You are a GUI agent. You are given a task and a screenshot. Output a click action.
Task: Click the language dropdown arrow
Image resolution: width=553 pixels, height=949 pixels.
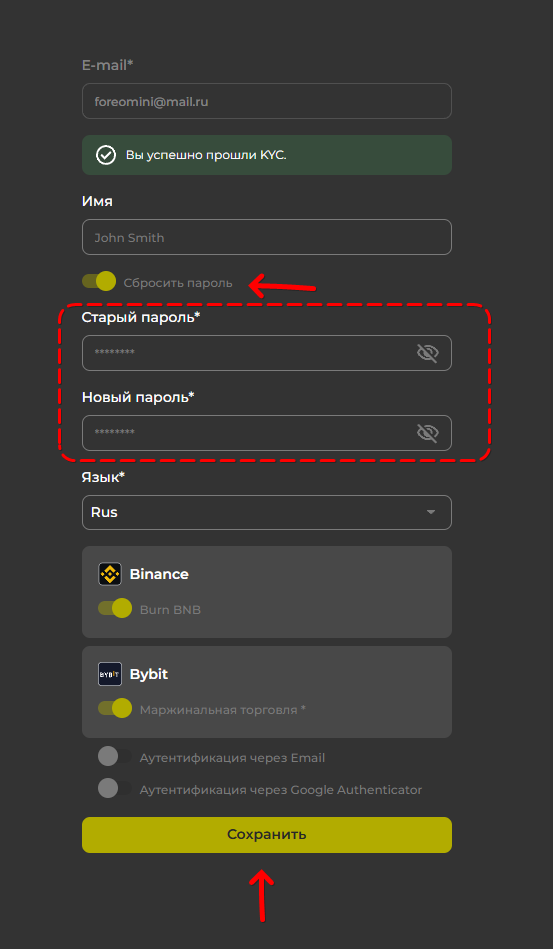click(x=431, y=512)
